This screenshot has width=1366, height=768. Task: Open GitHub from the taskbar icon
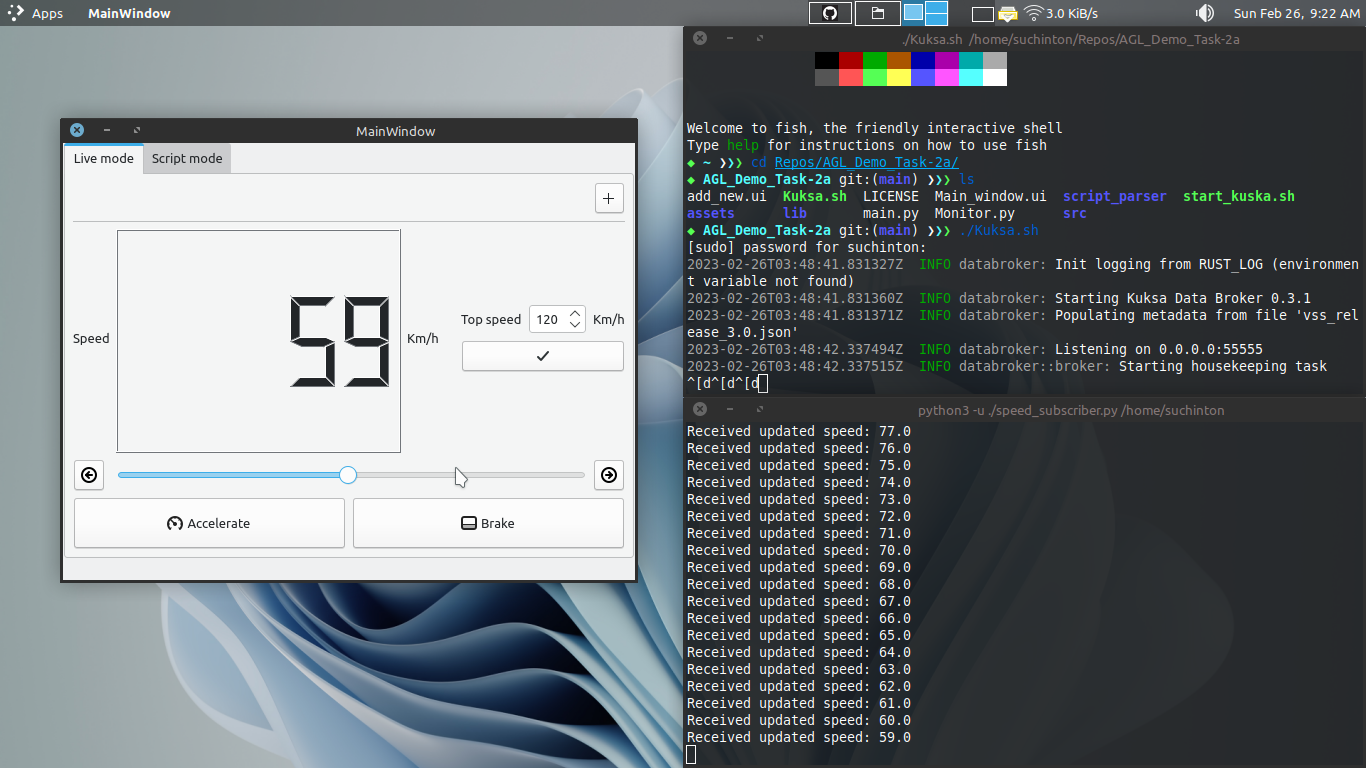(x=830, y=13)
